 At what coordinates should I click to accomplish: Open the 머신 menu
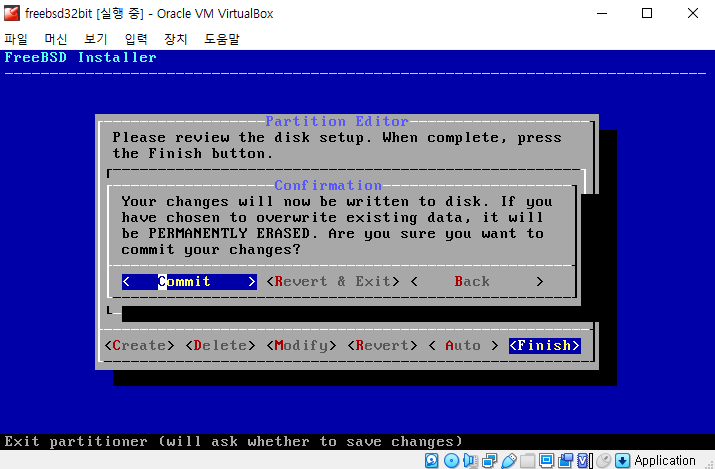(56, 39)
